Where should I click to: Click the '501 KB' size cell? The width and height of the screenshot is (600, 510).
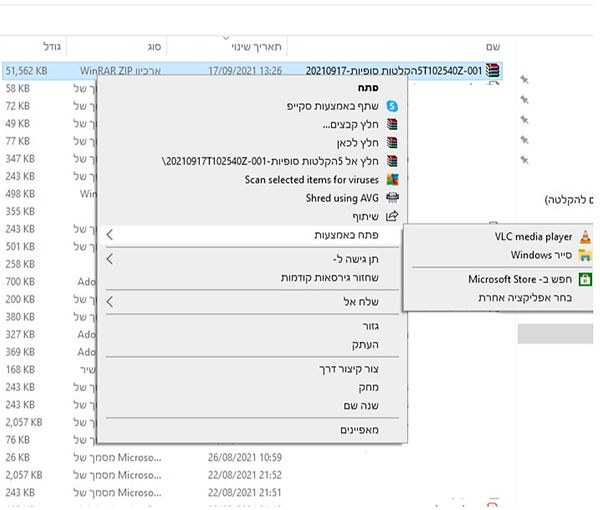point(20,247)
